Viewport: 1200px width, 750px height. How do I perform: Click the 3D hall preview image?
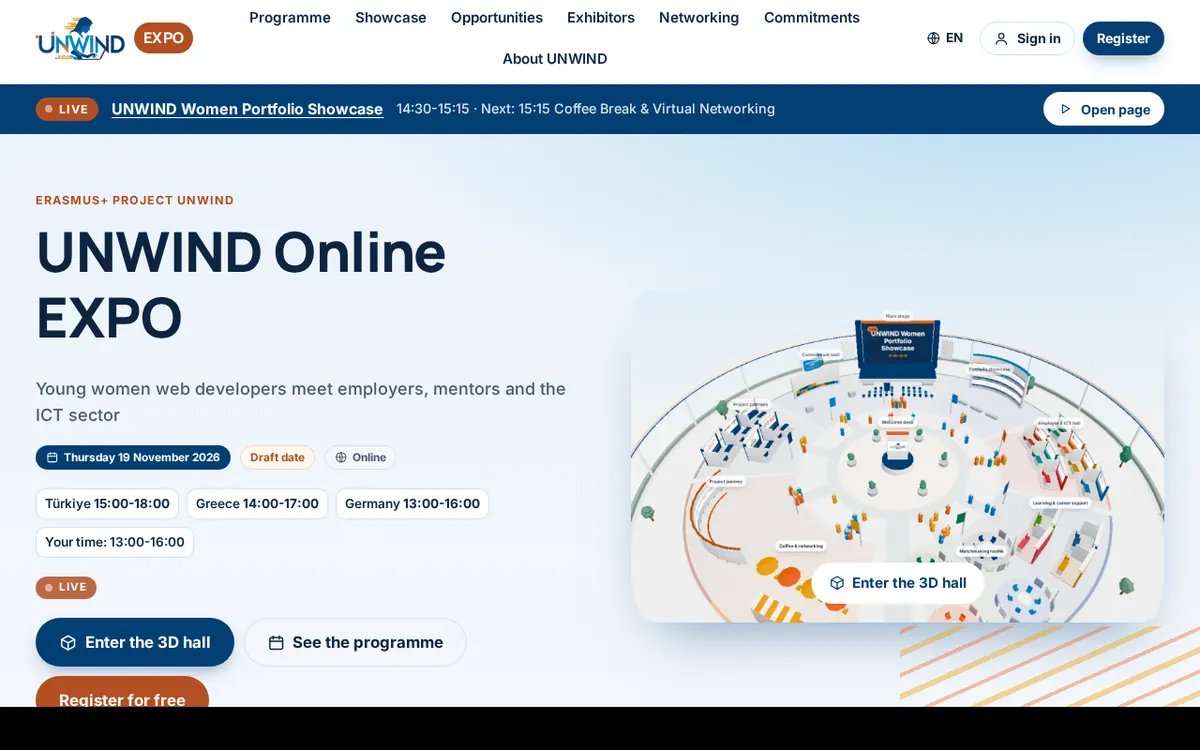click(897, 456)
